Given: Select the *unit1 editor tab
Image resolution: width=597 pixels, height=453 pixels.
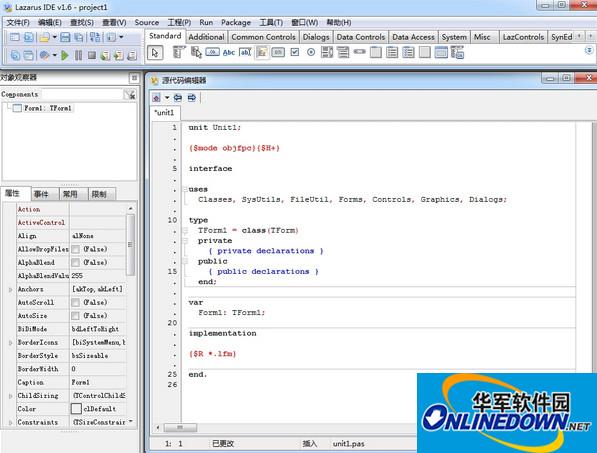Looking at the screenshot, I should click(164, 113).
